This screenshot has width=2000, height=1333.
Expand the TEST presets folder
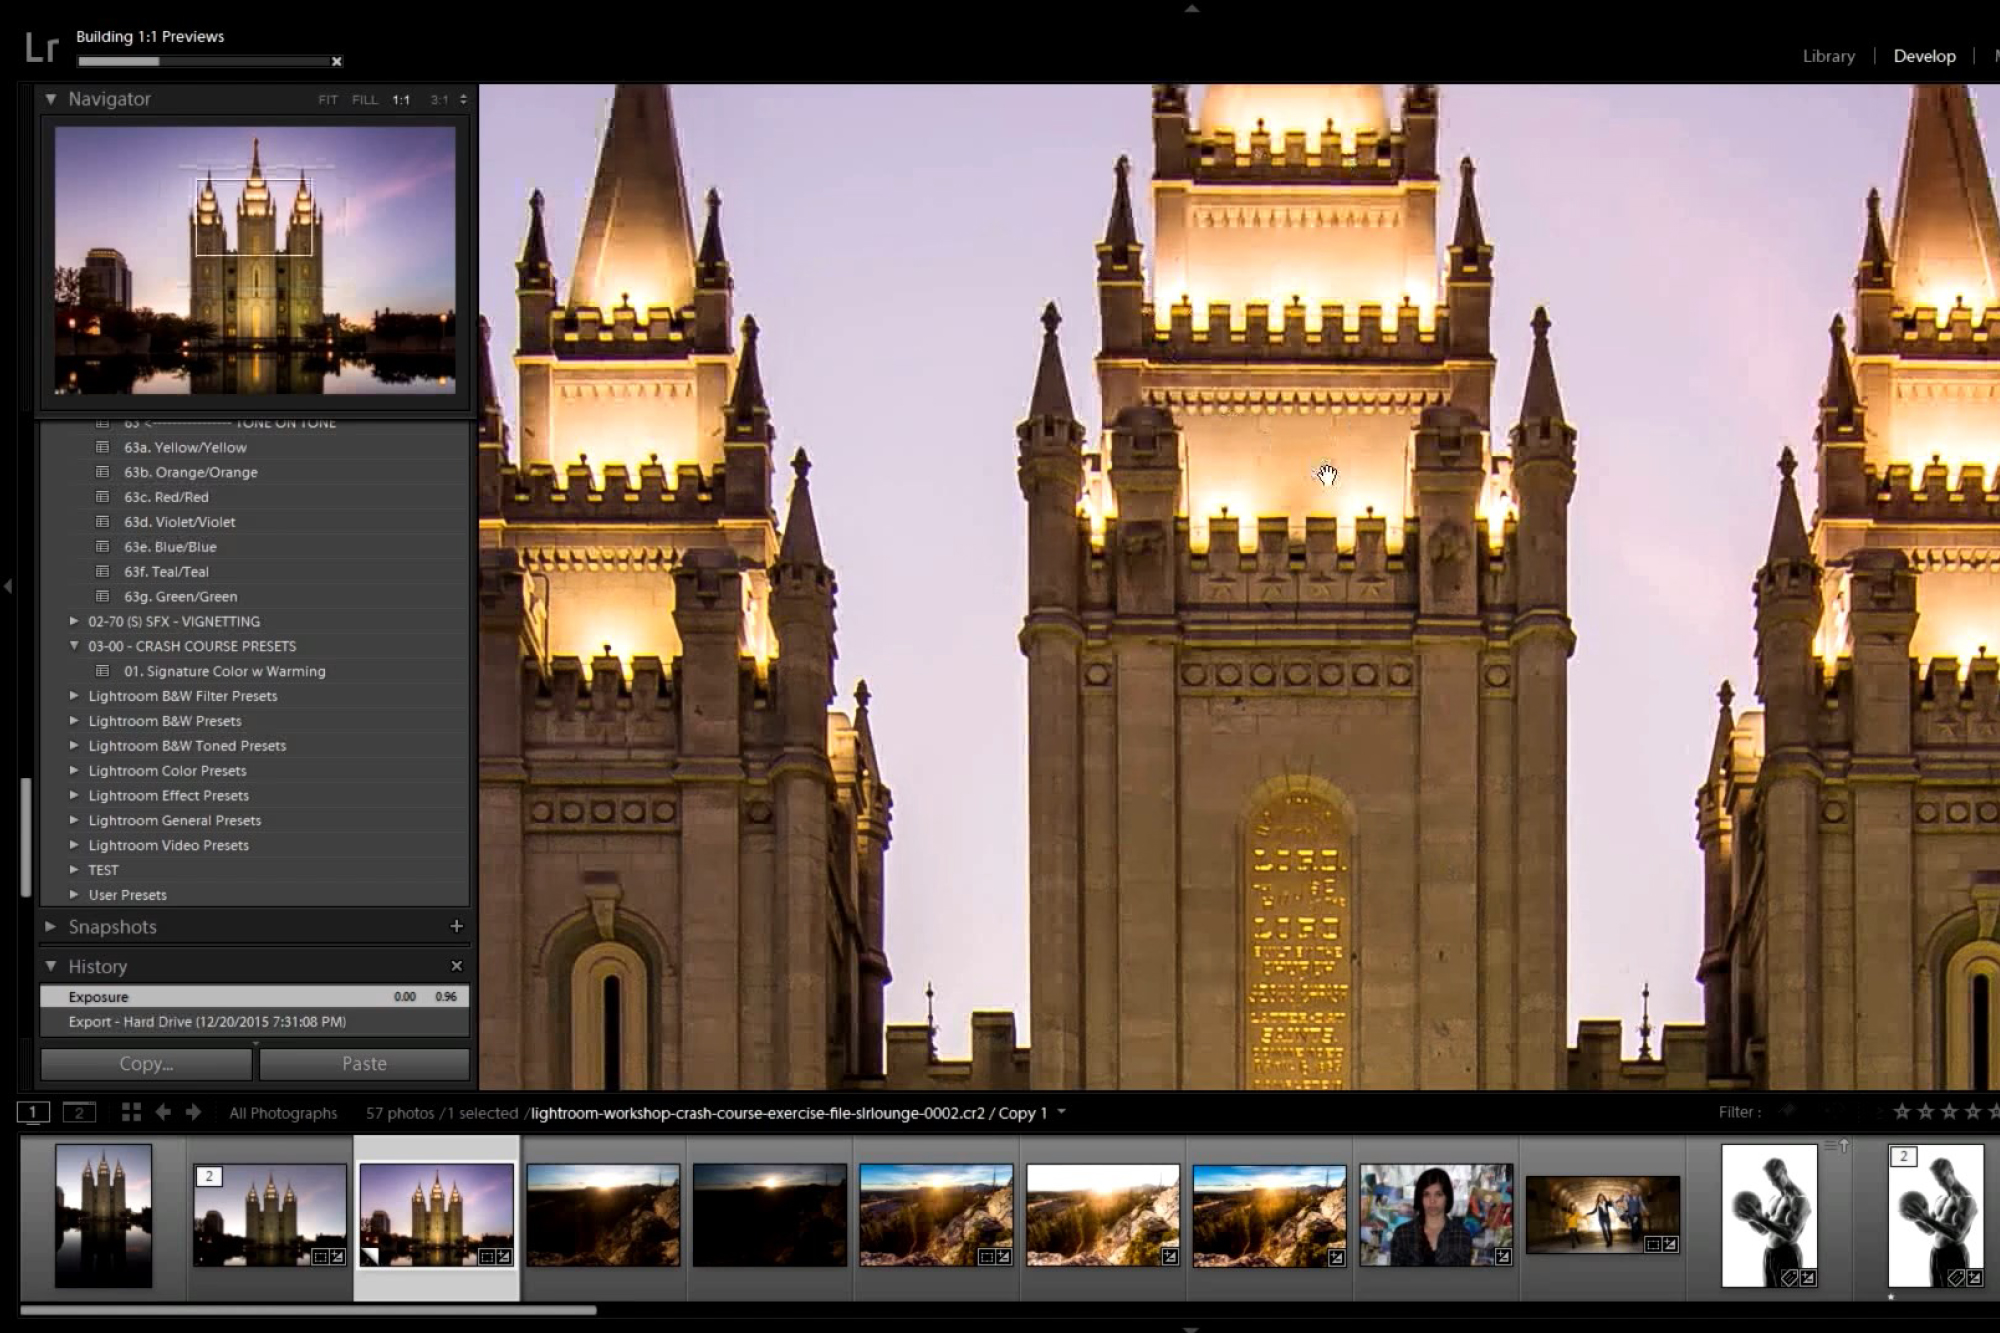tap(74, 870)
